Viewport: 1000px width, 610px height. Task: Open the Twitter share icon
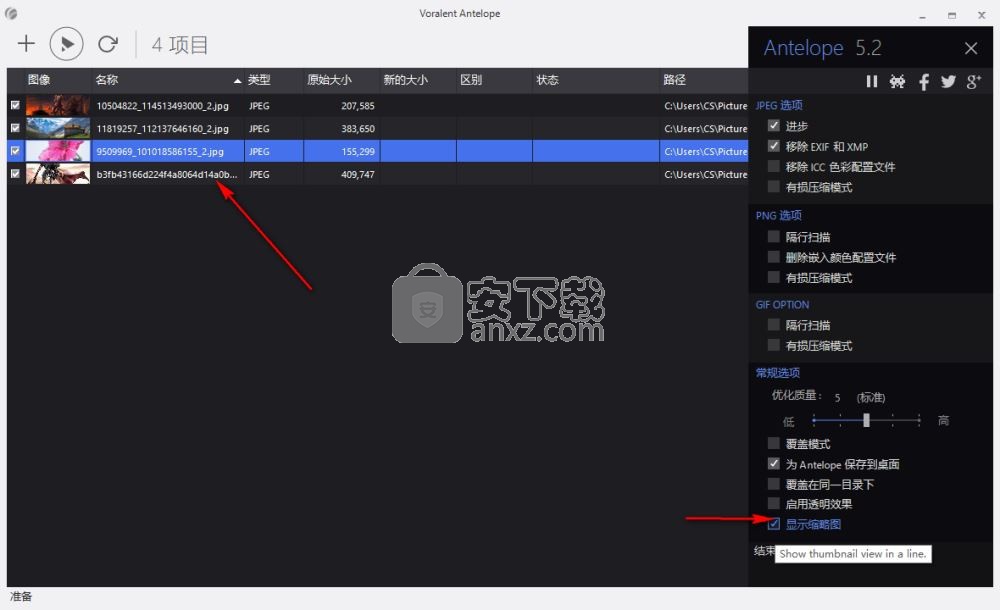(948, 82)
